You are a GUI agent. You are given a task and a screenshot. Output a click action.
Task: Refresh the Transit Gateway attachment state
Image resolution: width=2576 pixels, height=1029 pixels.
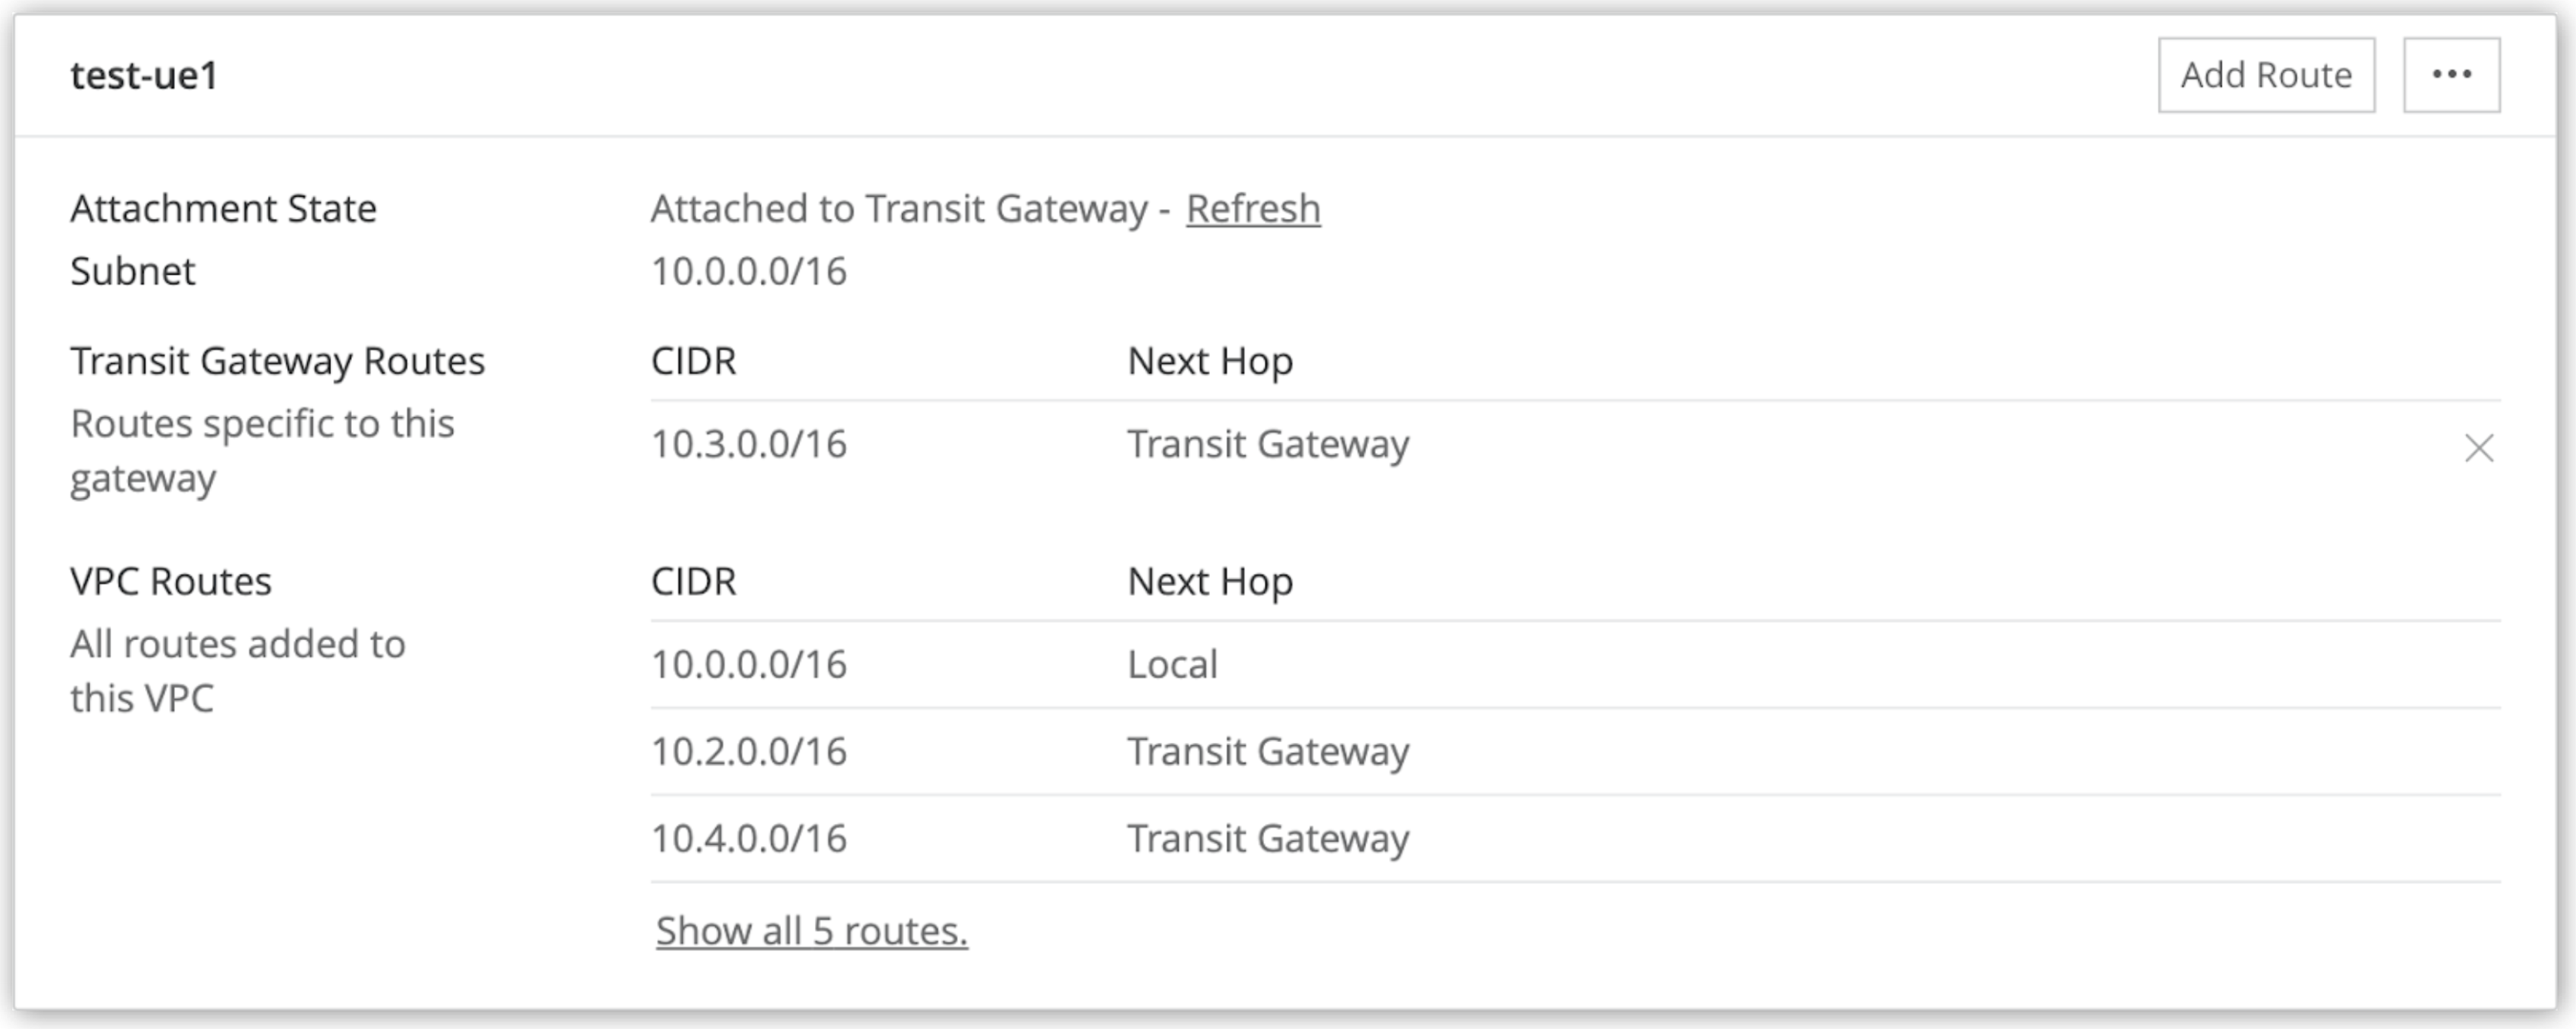point(1252,209)
